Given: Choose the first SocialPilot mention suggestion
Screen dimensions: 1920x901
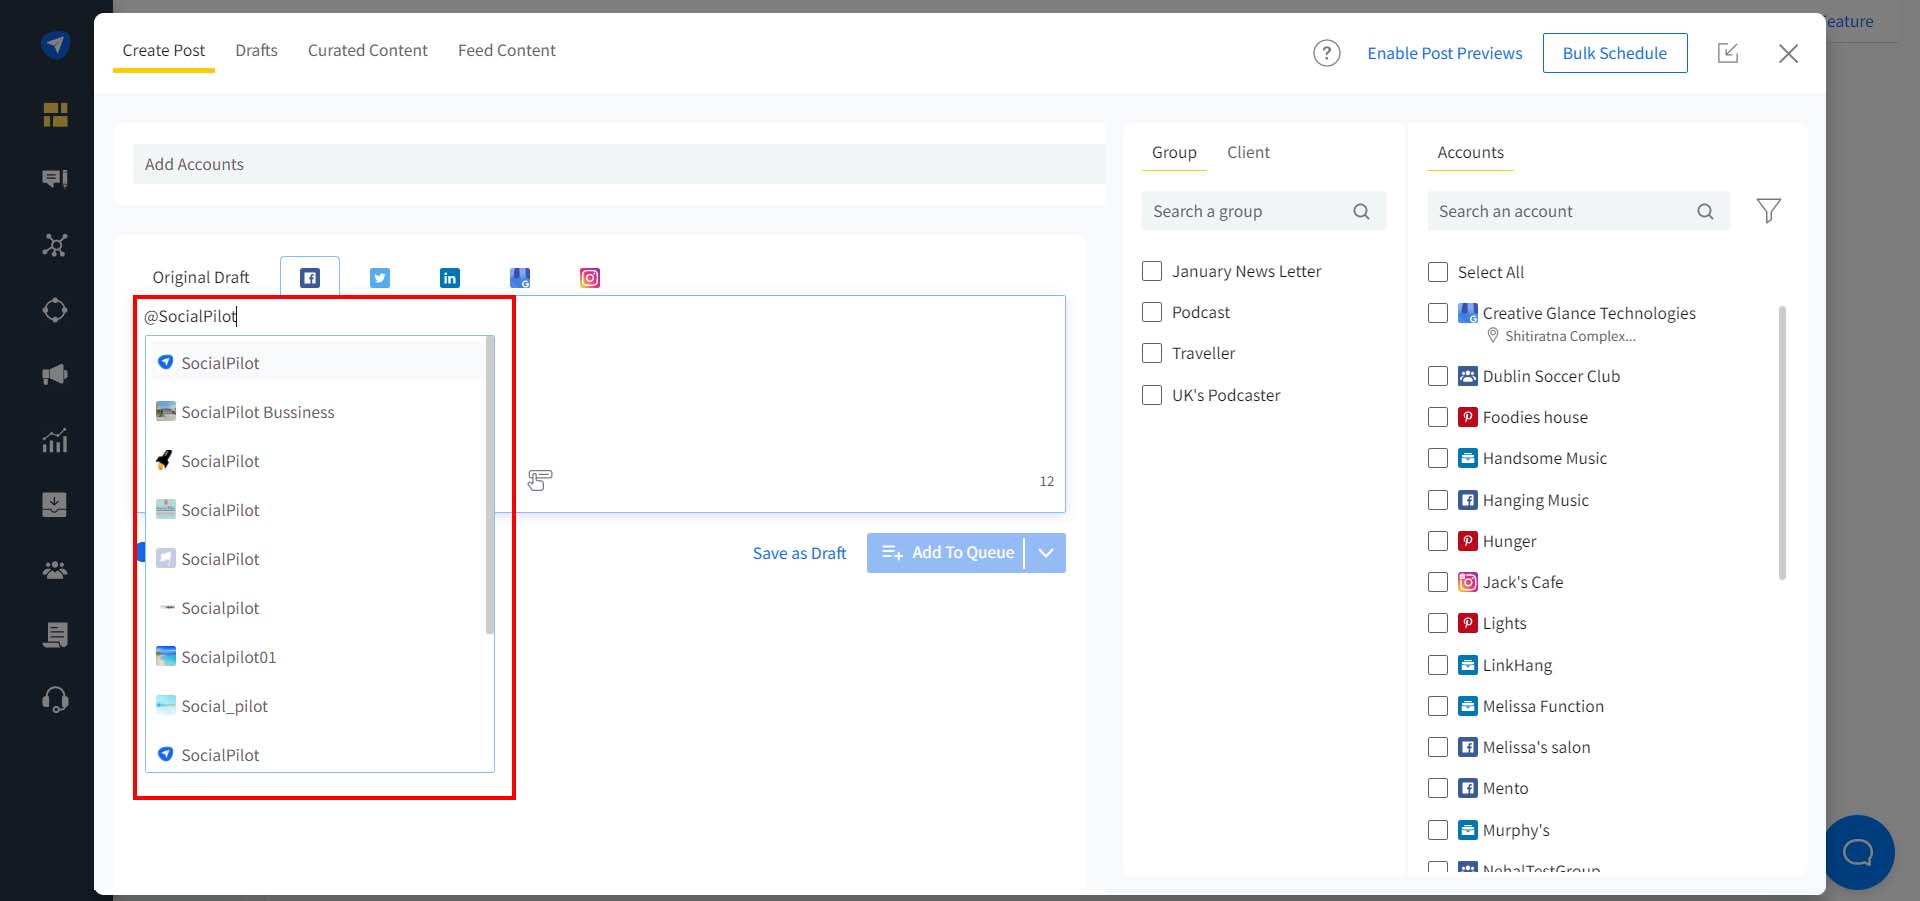Looking at the screenshot, I should tap(316, 363).
